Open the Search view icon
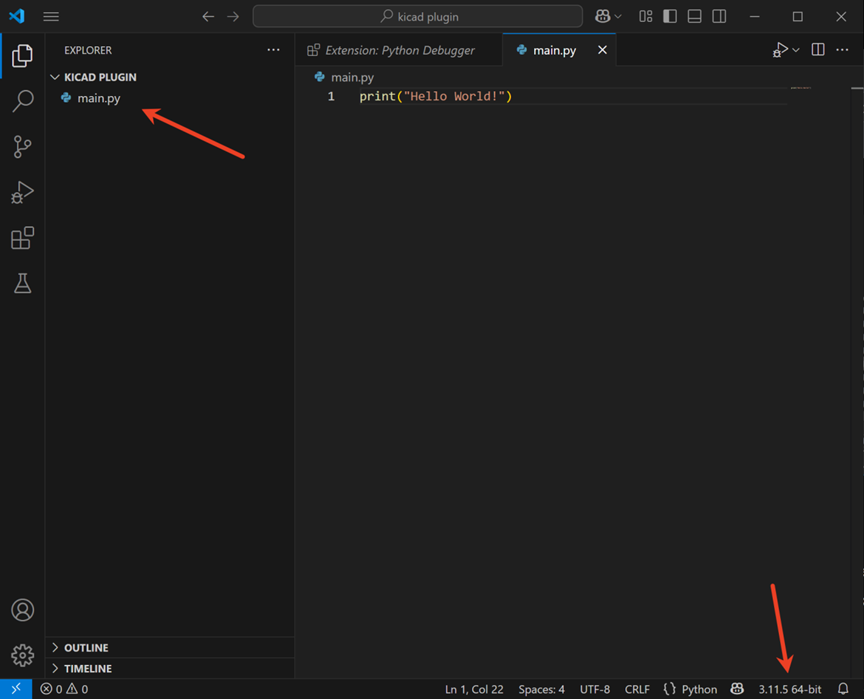 (22, 101)
